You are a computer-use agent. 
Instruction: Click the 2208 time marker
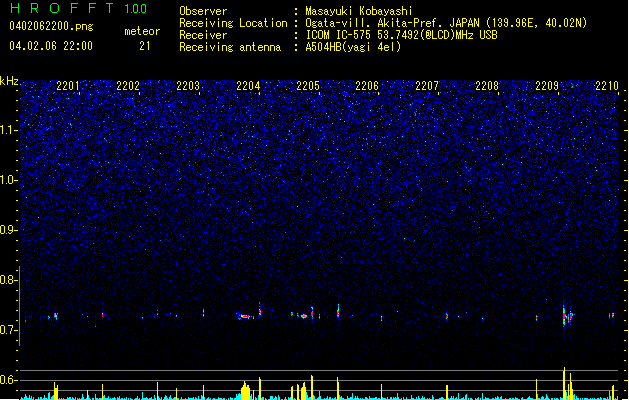pos(487,85)
